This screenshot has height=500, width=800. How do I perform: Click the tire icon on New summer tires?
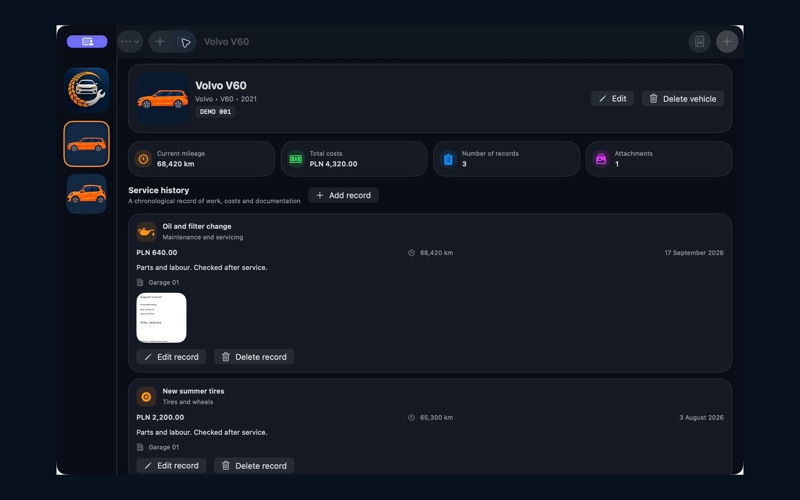[146, 396]
